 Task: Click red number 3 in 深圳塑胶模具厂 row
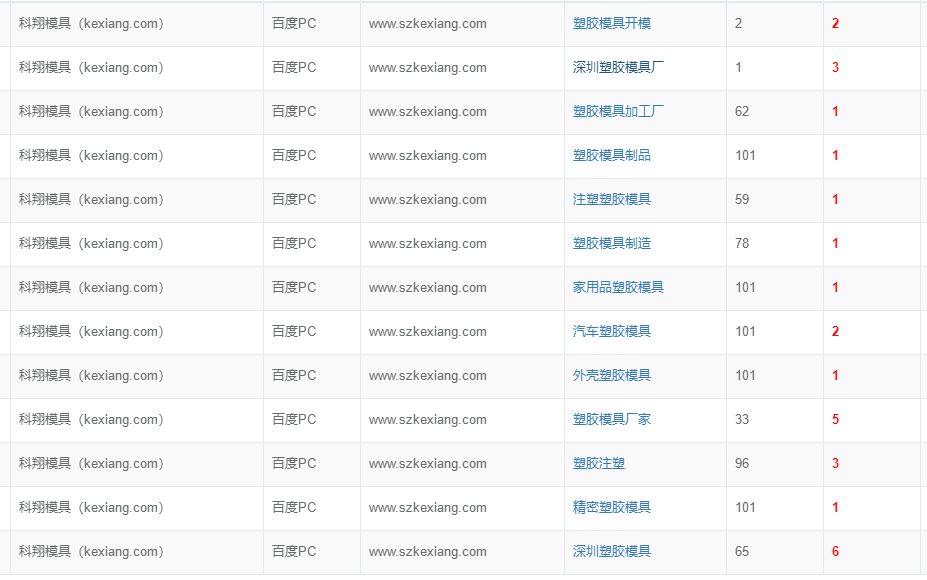coord(835,67)
